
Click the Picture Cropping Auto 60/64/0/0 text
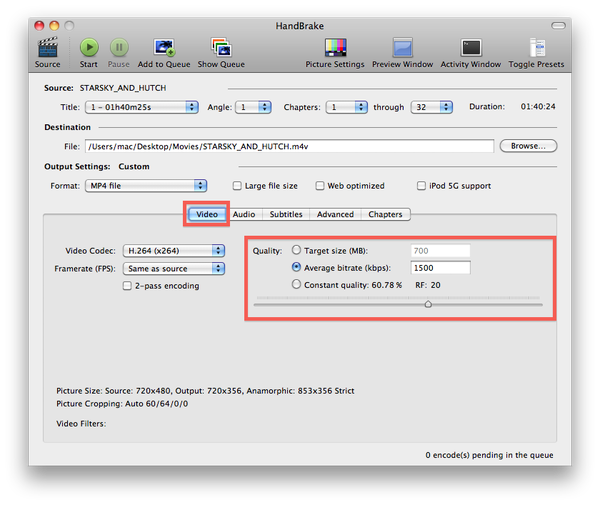(x=122, y=404)
